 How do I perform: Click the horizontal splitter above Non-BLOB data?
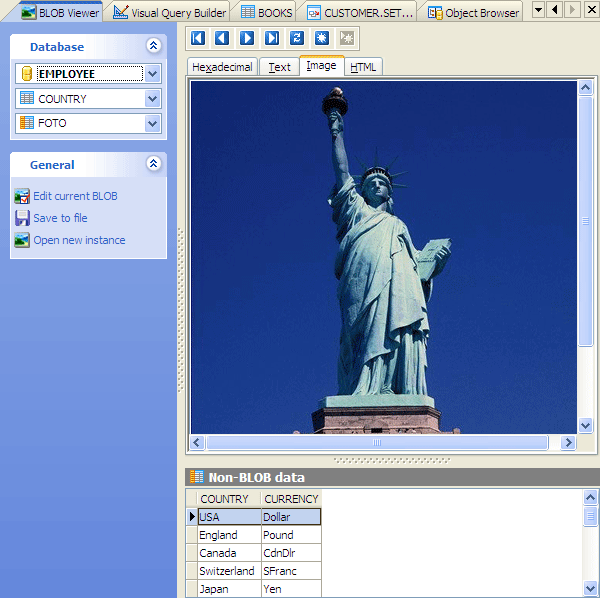tap(392, 460)
